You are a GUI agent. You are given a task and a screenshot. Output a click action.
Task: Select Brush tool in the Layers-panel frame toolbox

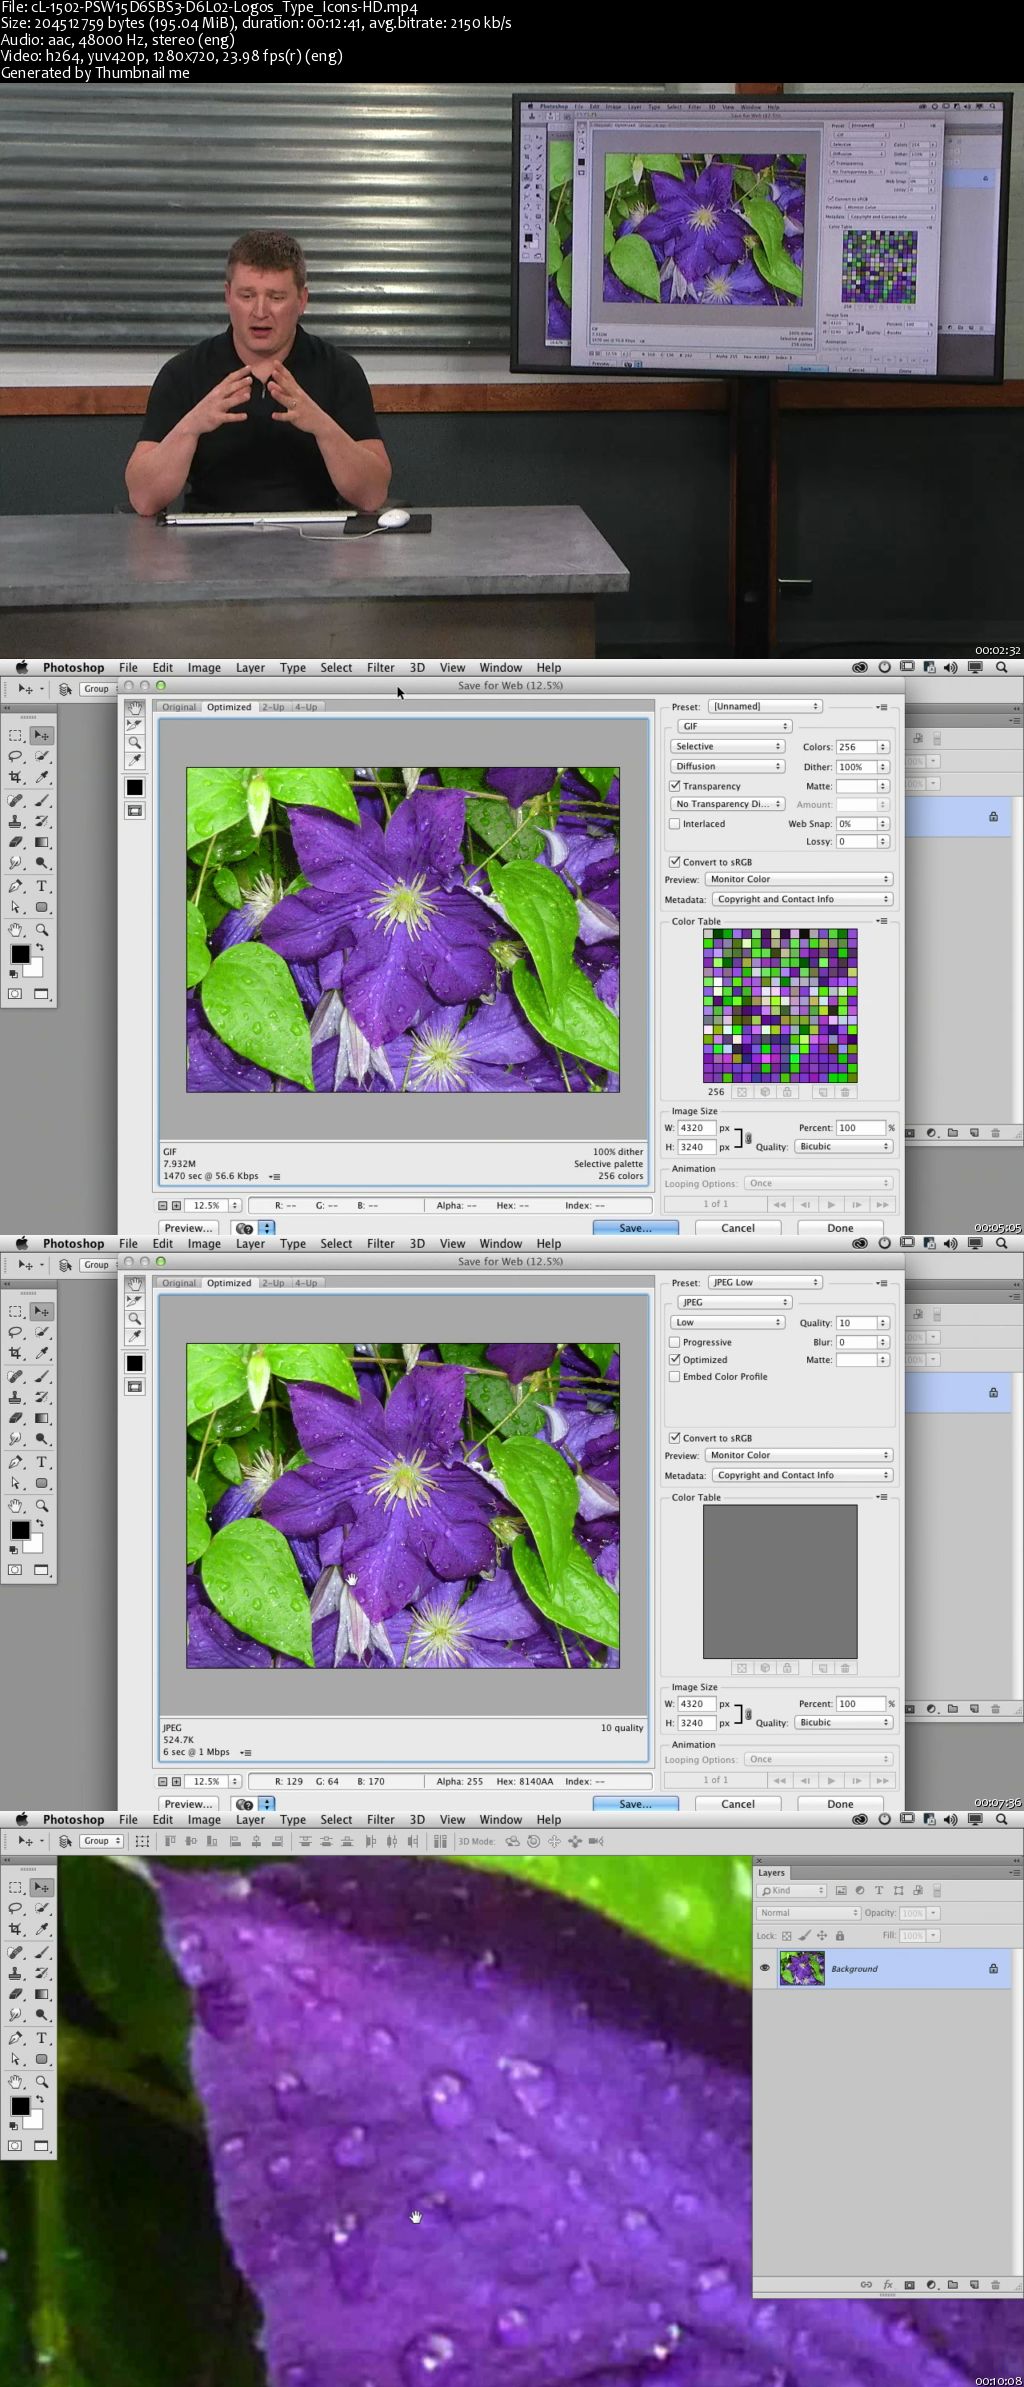click(x=42, y=1952)
